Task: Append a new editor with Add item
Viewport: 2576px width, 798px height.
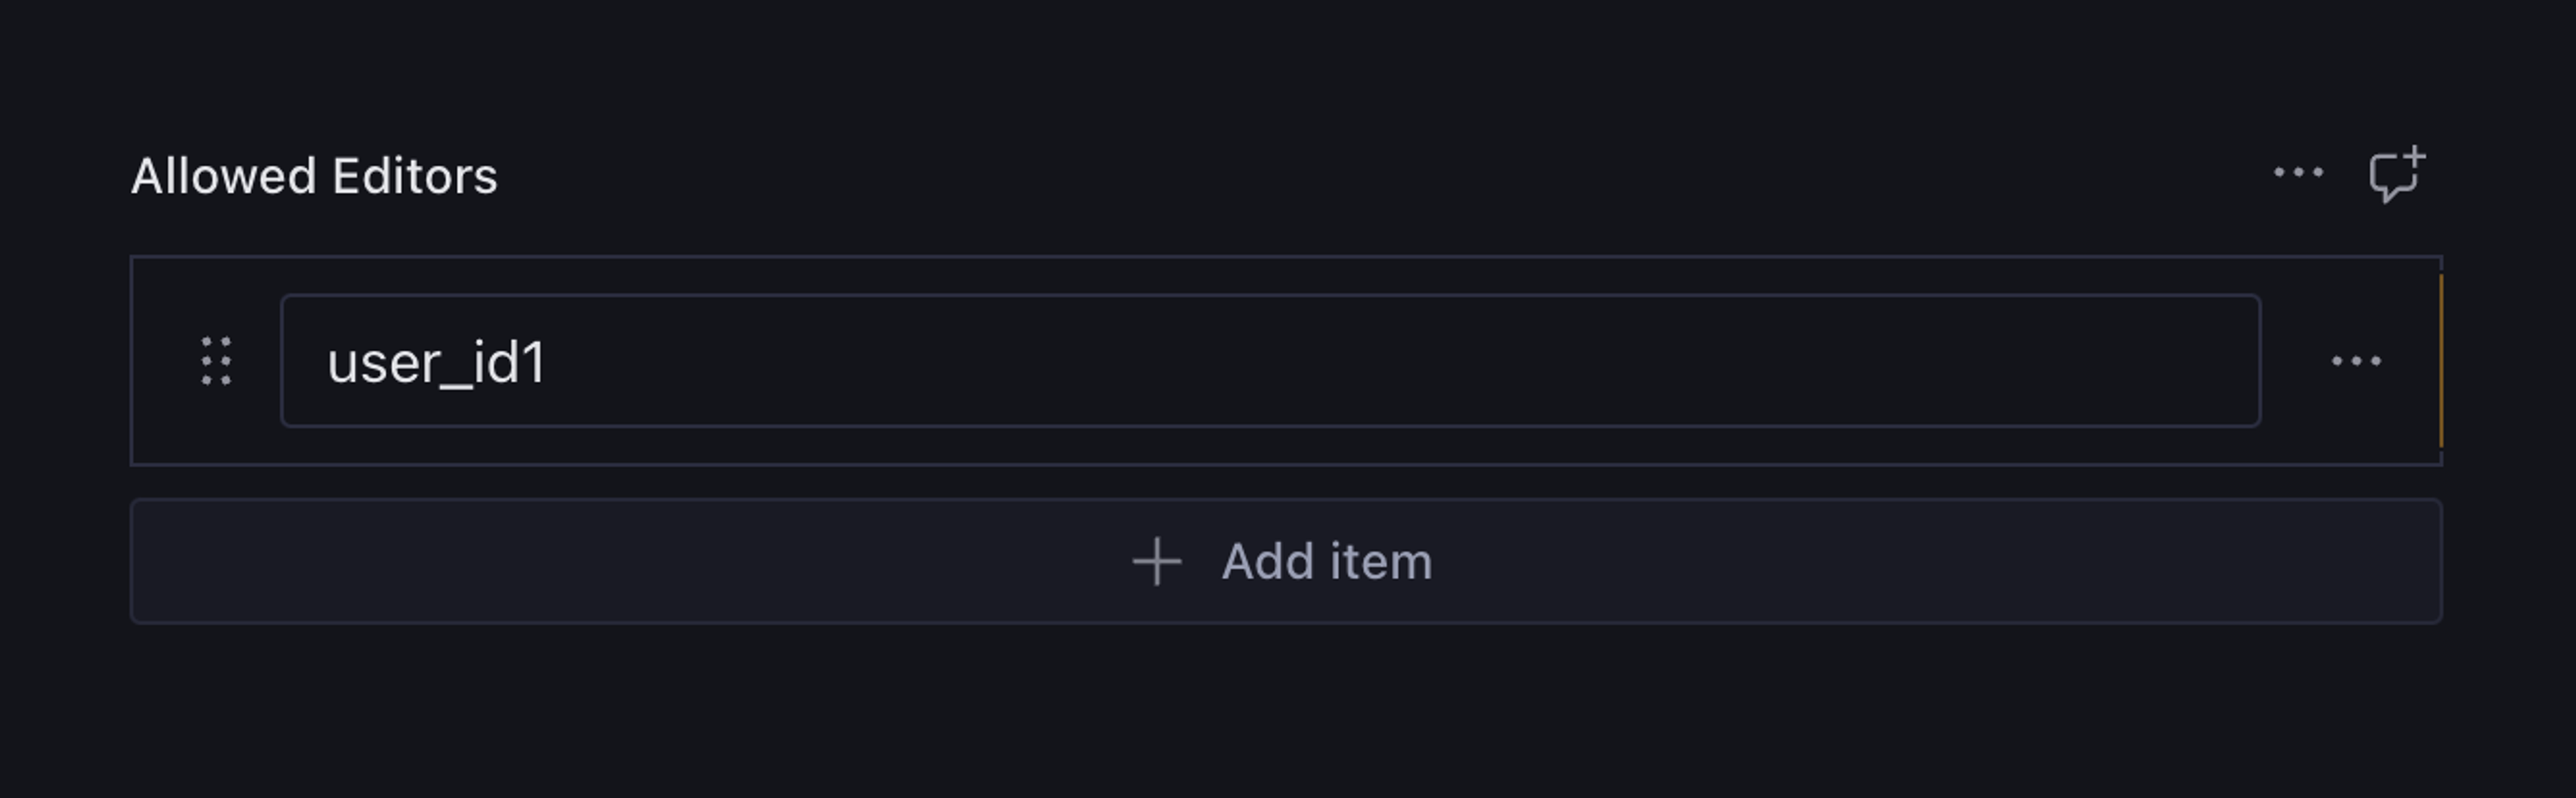Action: (1285, 561)
